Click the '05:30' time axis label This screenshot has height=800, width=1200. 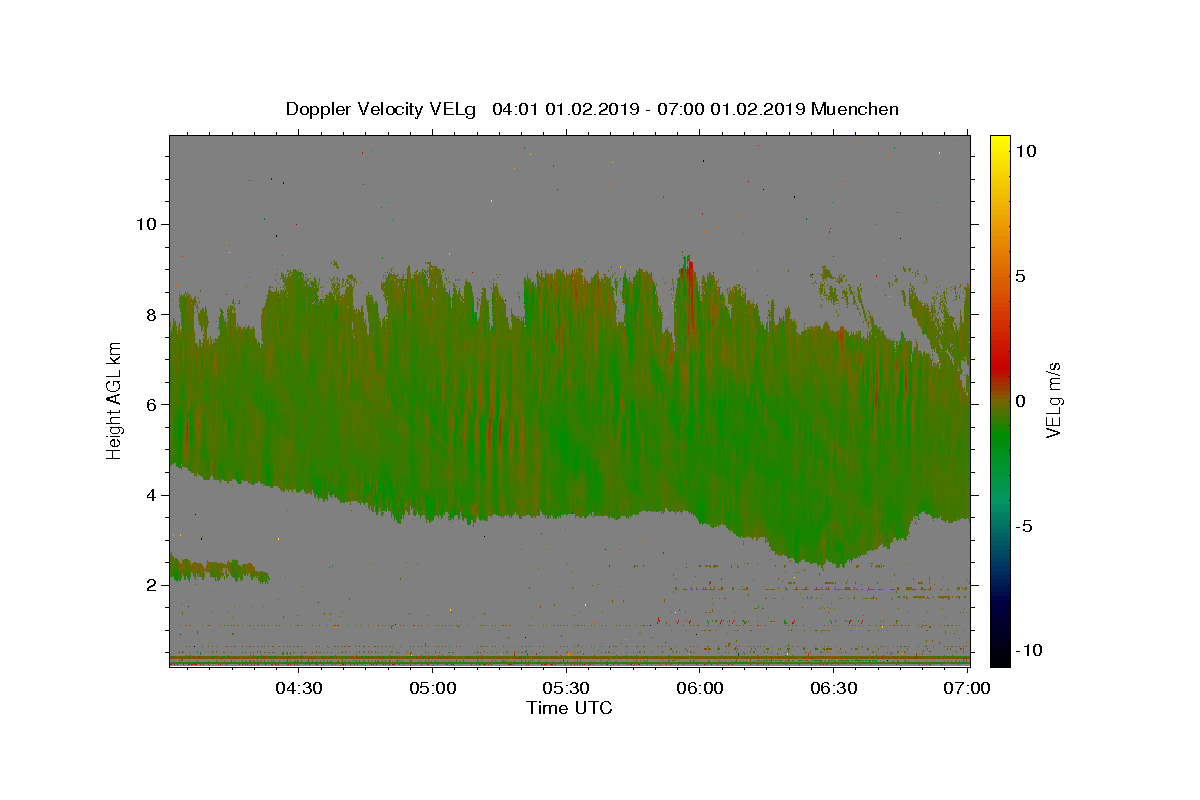[566, 688]
